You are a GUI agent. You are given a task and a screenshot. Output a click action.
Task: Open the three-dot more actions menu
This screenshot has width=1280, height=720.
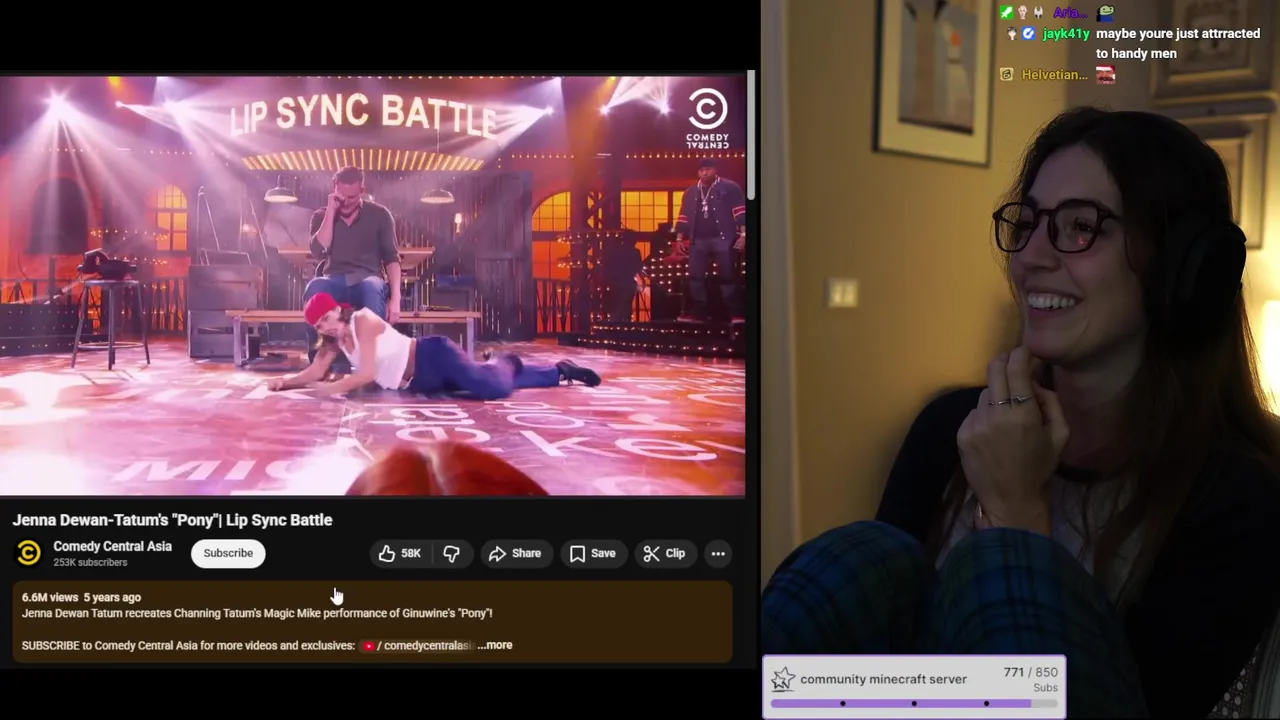point(718,553)
